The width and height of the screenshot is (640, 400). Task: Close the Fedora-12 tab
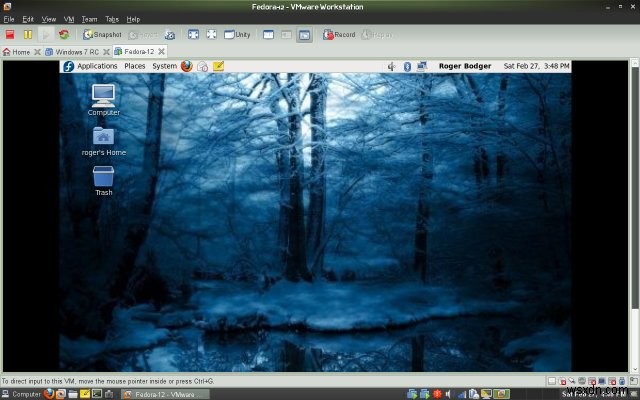coord(165,51)
